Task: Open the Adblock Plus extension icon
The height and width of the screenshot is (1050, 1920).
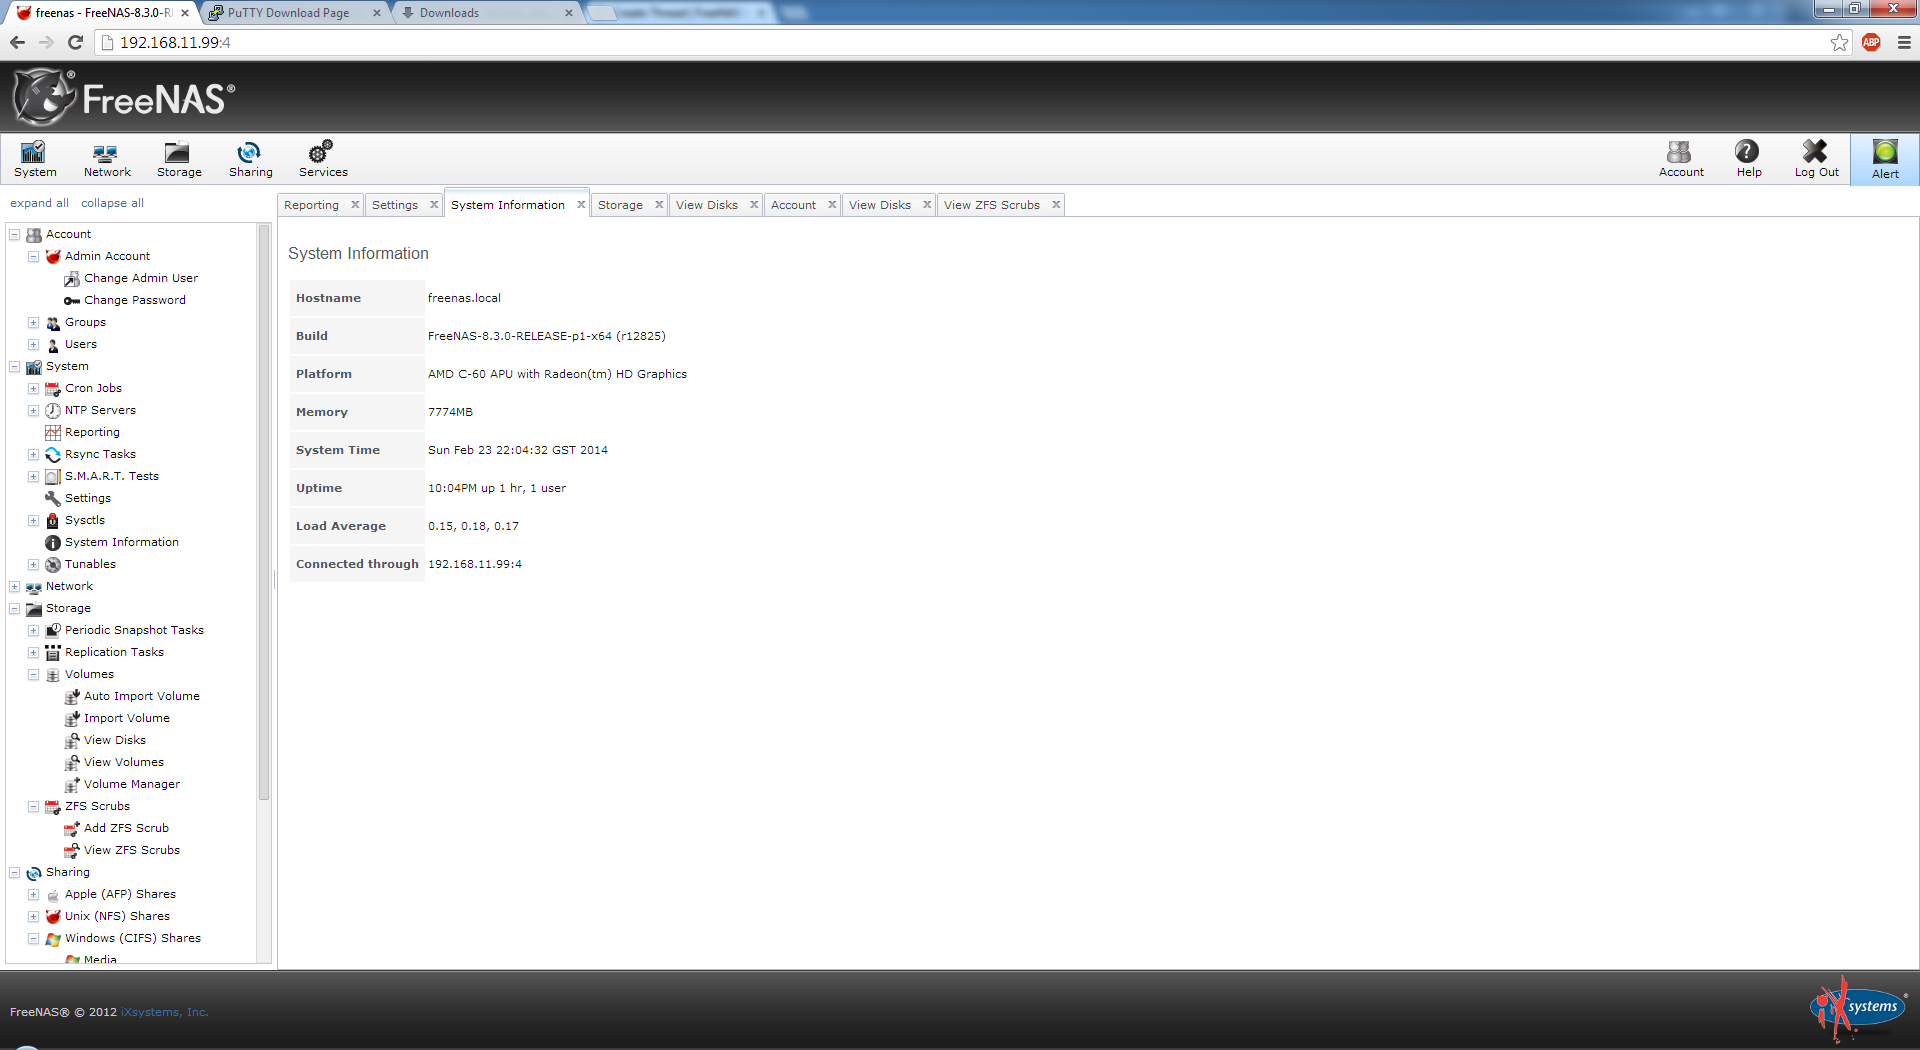Action: click(1871, 42)
